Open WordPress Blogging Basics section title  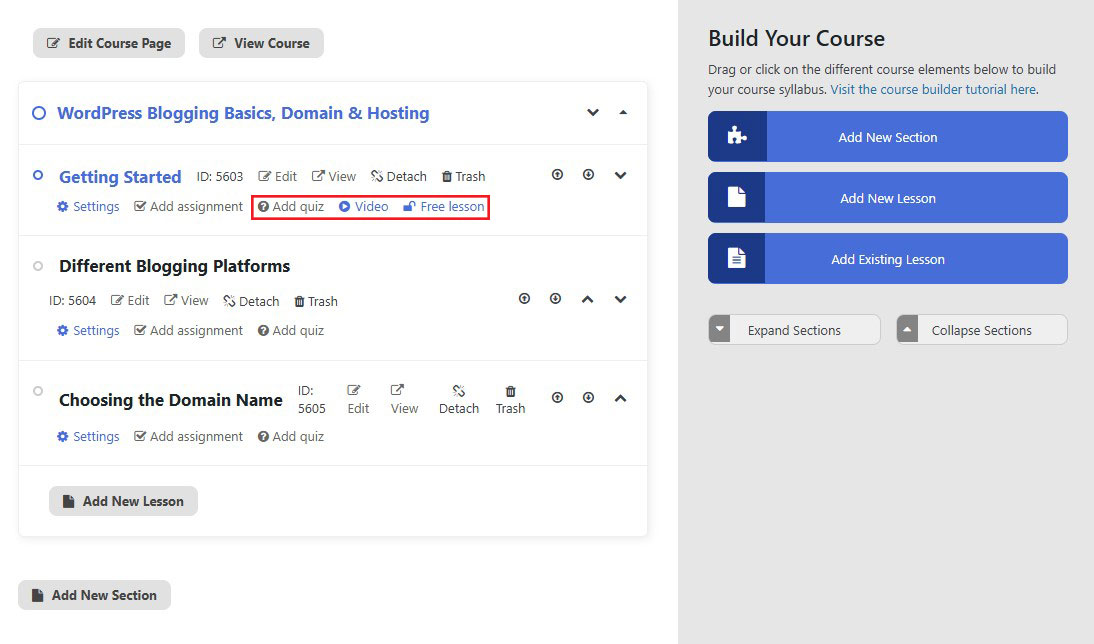pyautogui.click(x=243, y=113)
